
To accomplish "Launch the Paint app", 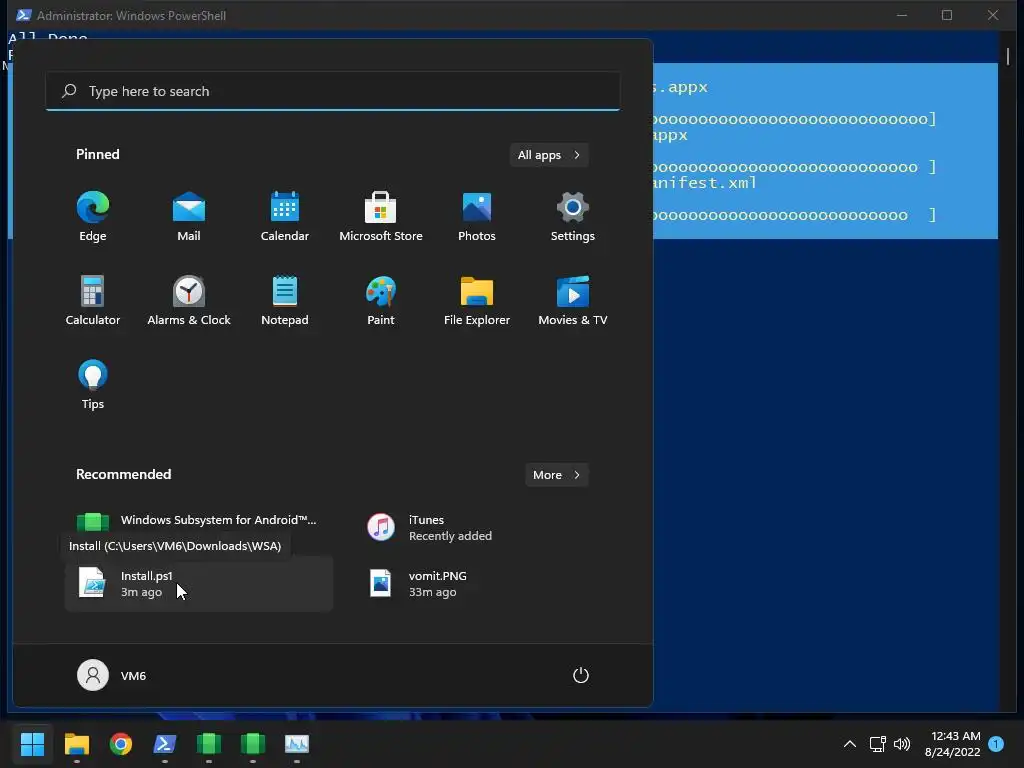I will (381, 301).
